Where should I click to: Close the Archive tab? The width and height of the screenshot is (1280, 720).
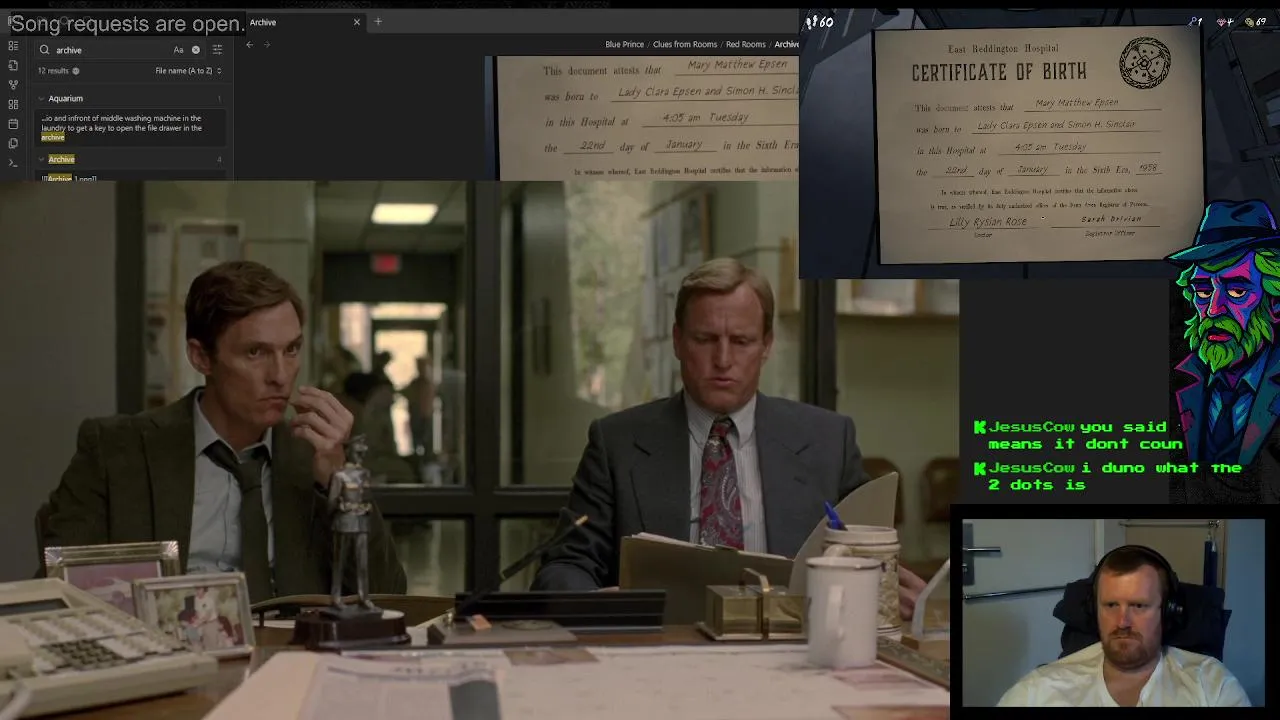click(357, 22)
